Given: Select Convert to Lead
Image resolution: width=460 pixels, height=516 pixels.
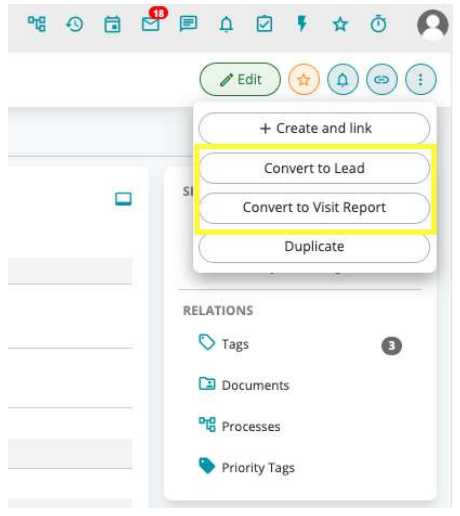Looking at the screenshot, I should point(314,168).
